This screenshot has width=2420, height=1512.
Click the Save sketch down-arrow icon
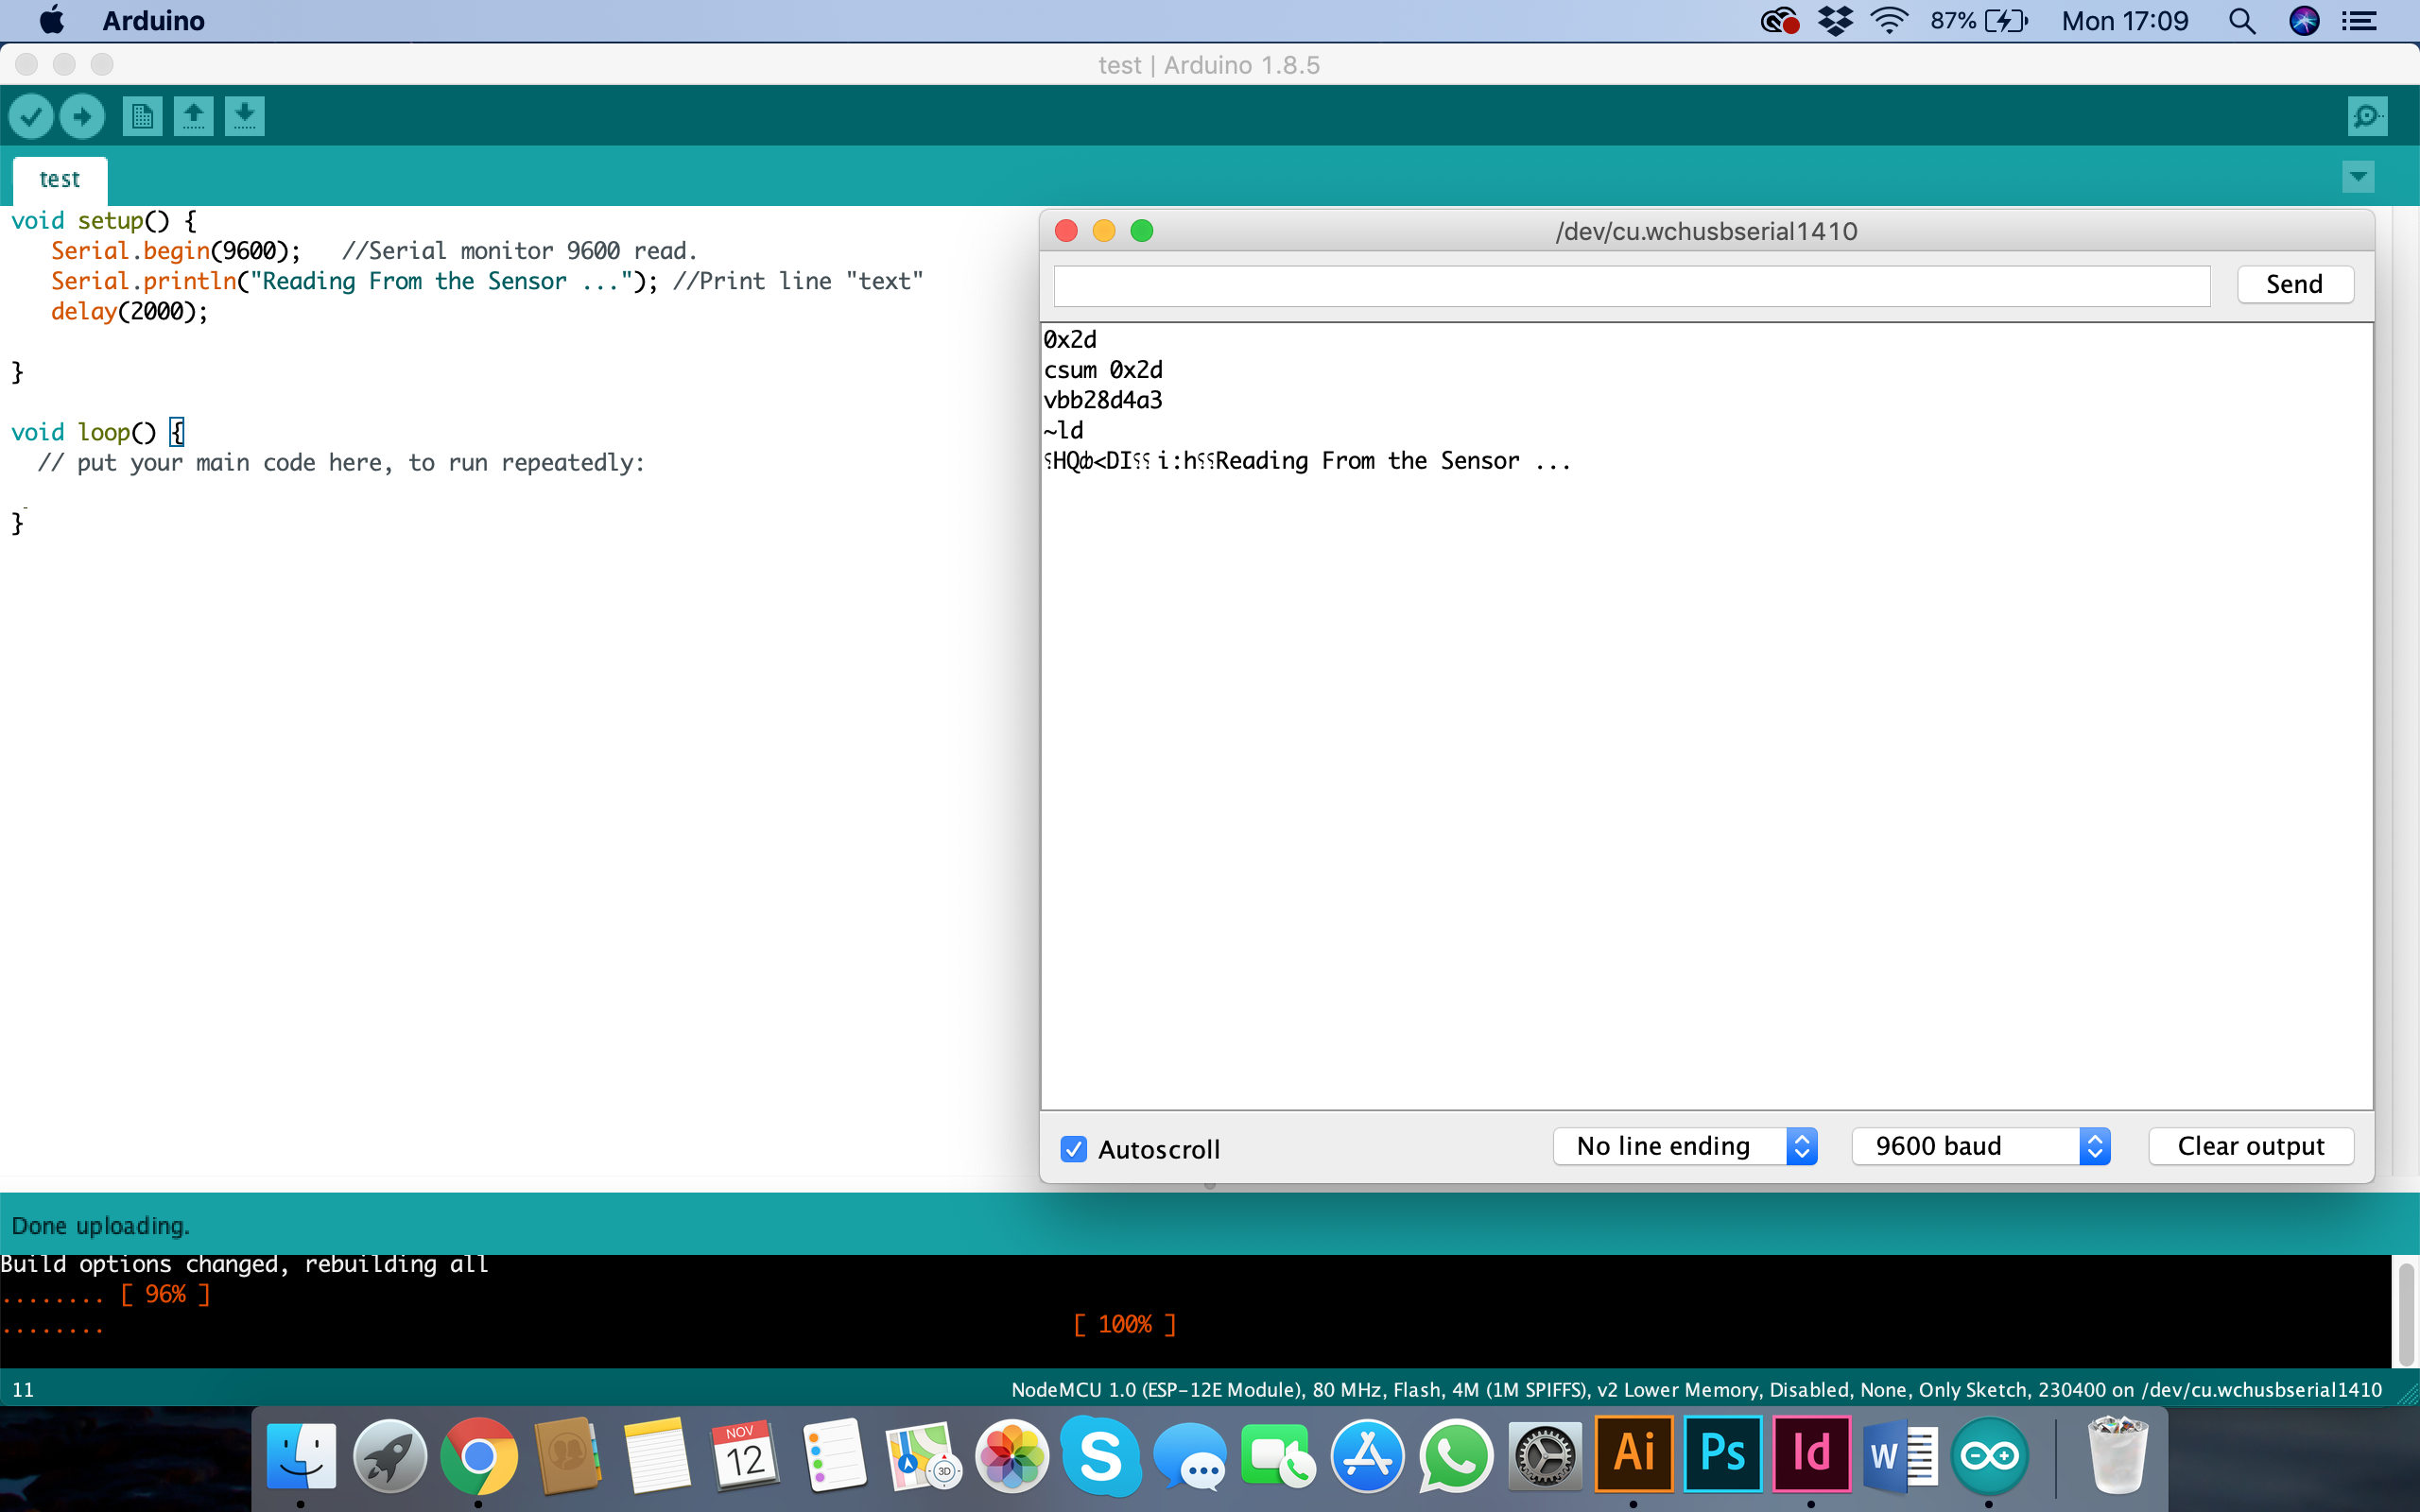point(244,116)
